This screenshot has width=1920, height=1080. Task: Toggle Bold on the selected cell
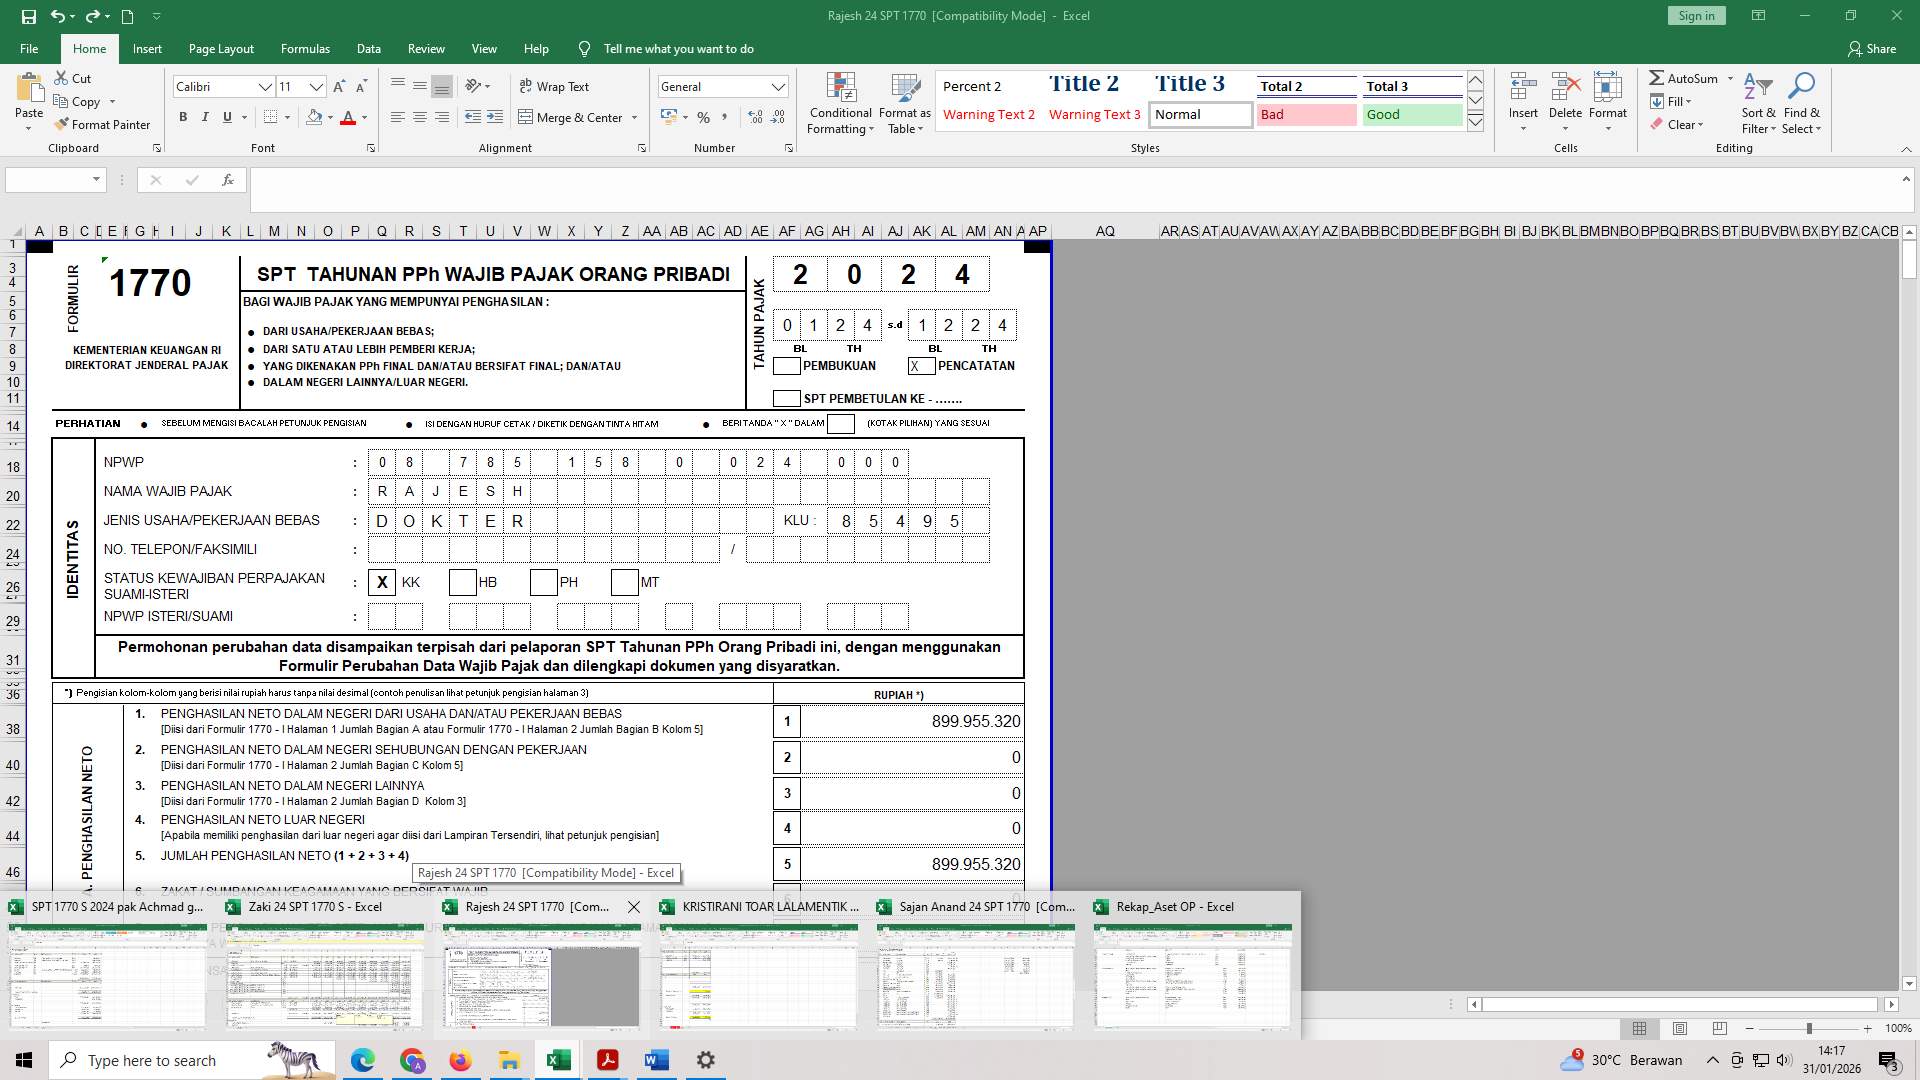[x=183, y=117]
